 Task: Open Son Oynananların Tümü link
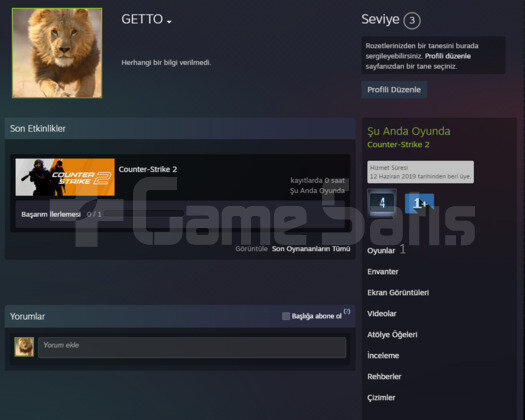(311, 249)
